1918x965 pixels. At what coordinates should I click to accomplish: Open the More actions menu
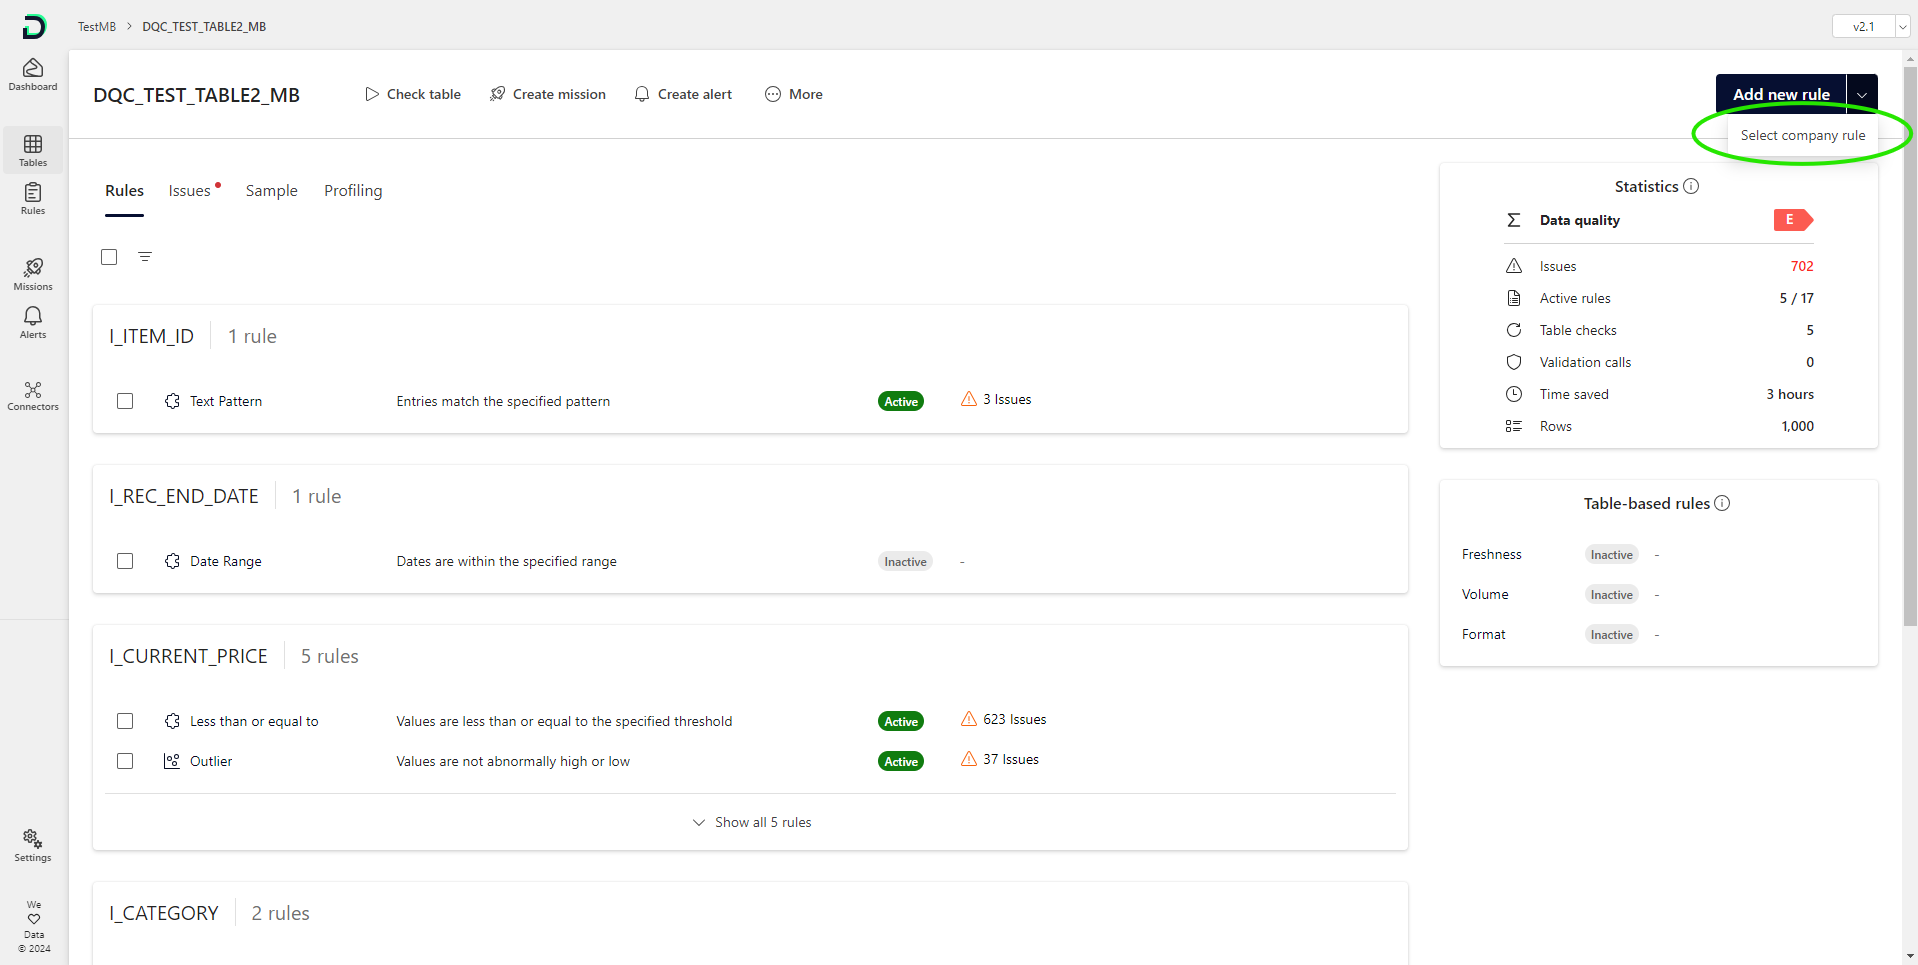(794, 94)
